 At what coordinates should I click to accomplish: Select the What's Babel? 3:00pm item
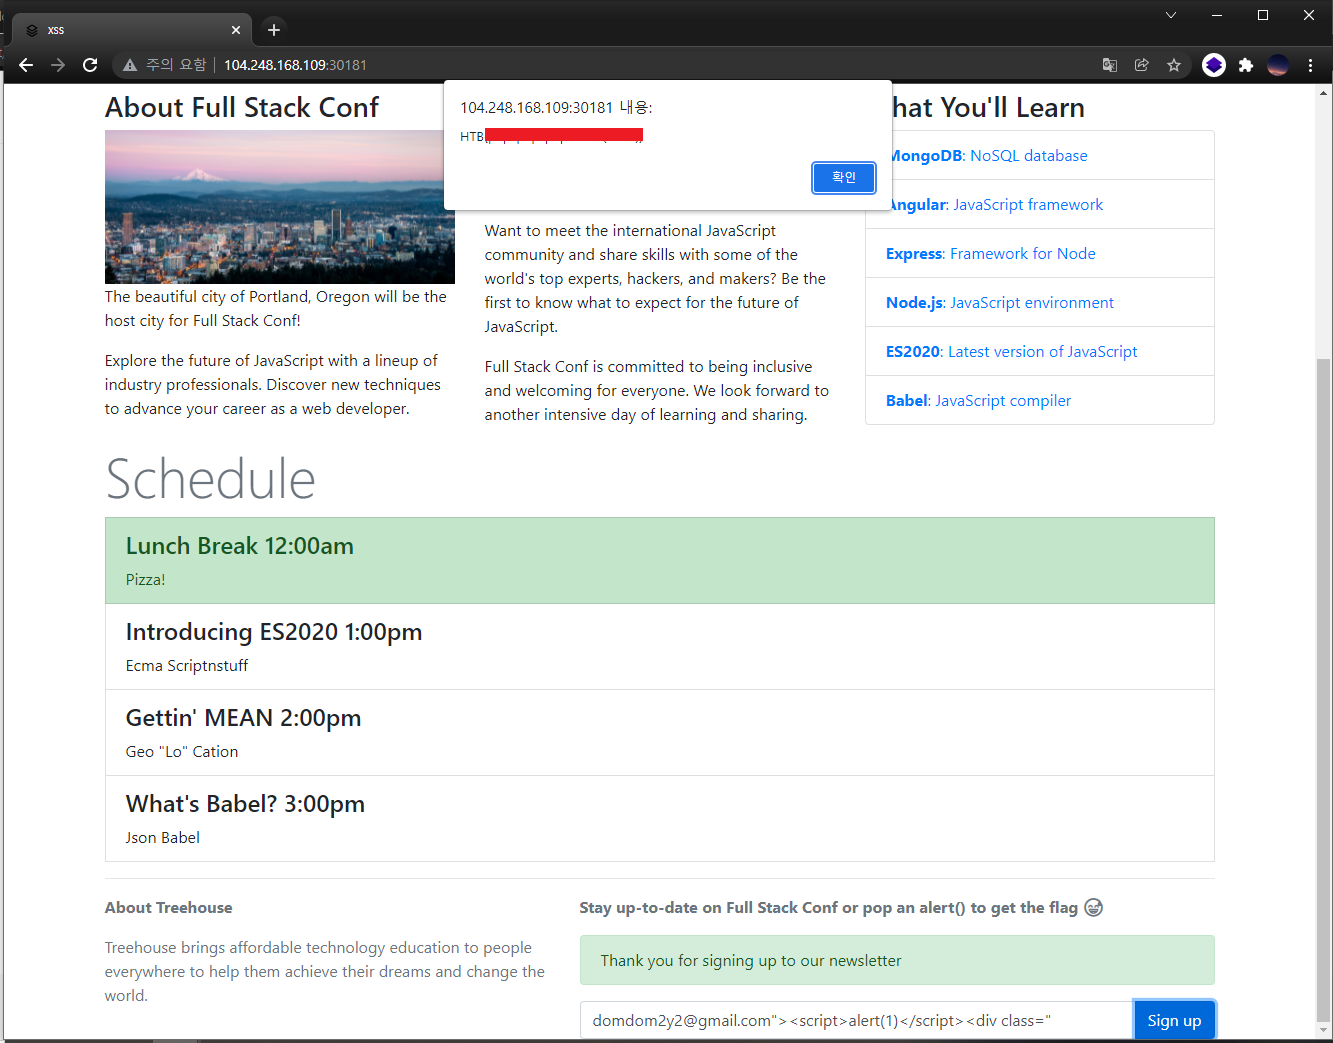click(x=660, y=819)
